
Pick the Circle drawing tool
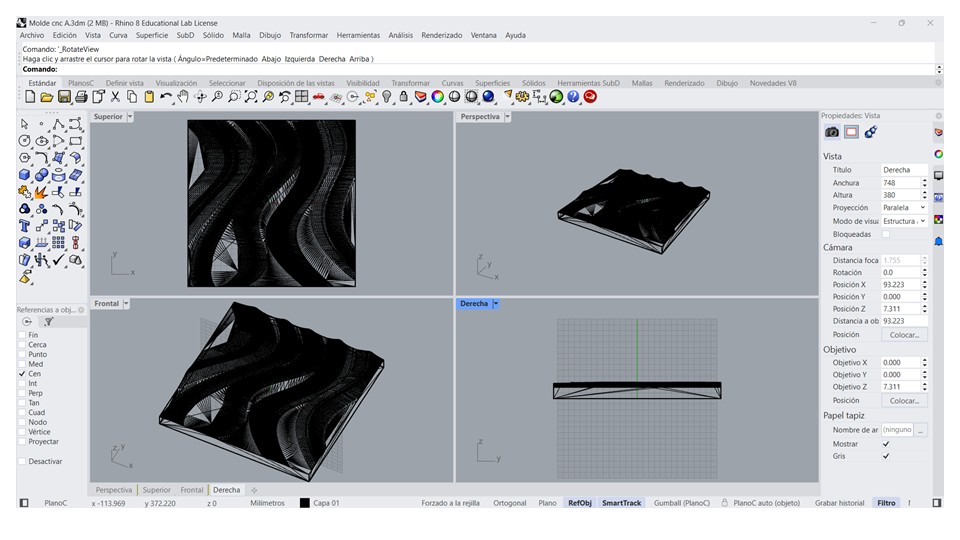25,141
